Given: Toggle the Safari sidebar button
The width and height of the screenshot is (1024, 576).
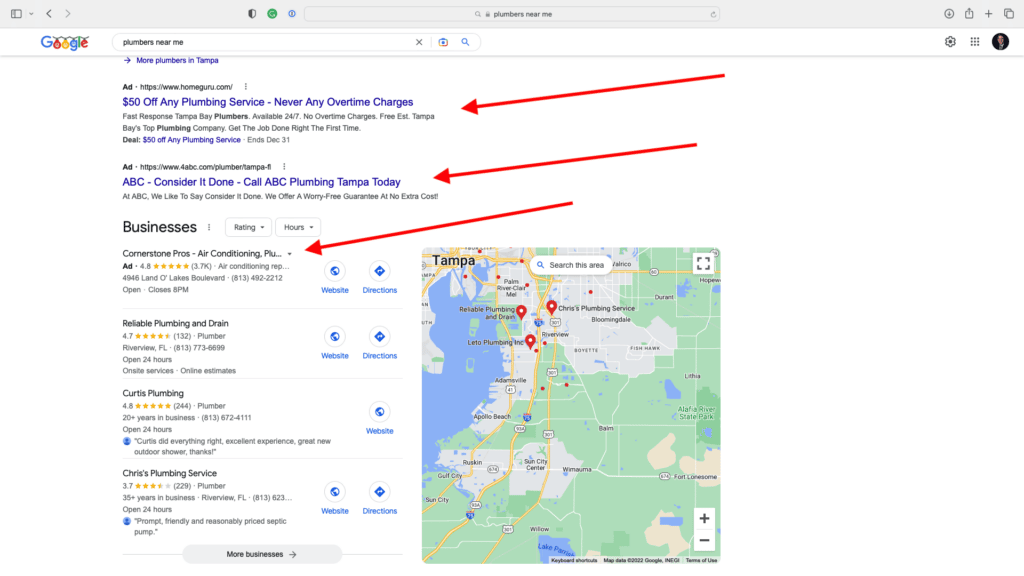Looking at the screenshot, I should [x=16, y=14].
